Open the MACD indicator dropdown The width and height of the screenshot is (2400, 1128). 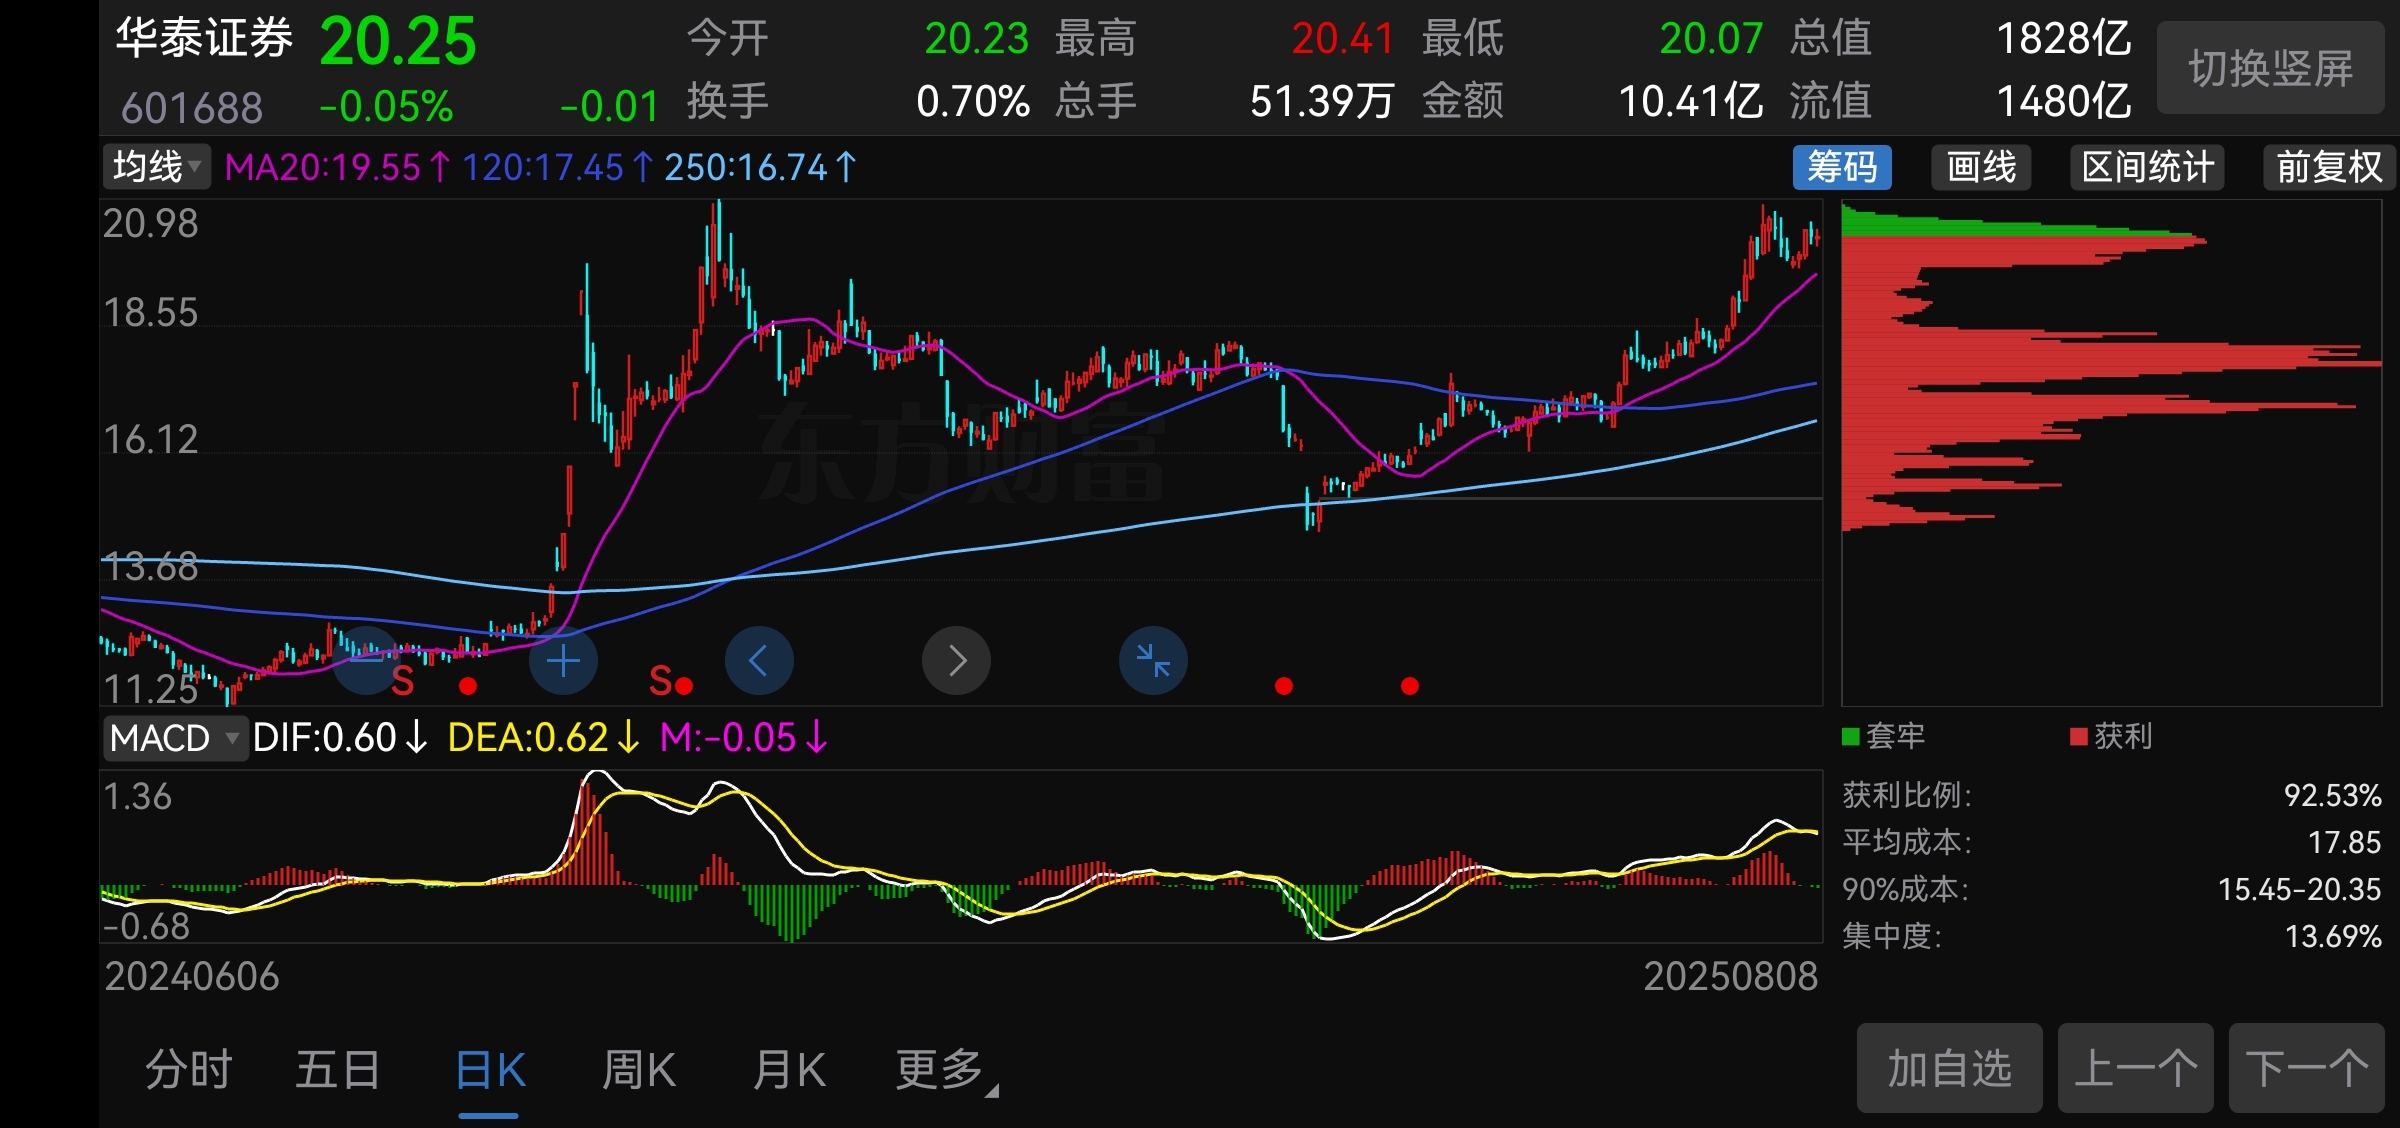pos(175,738)
